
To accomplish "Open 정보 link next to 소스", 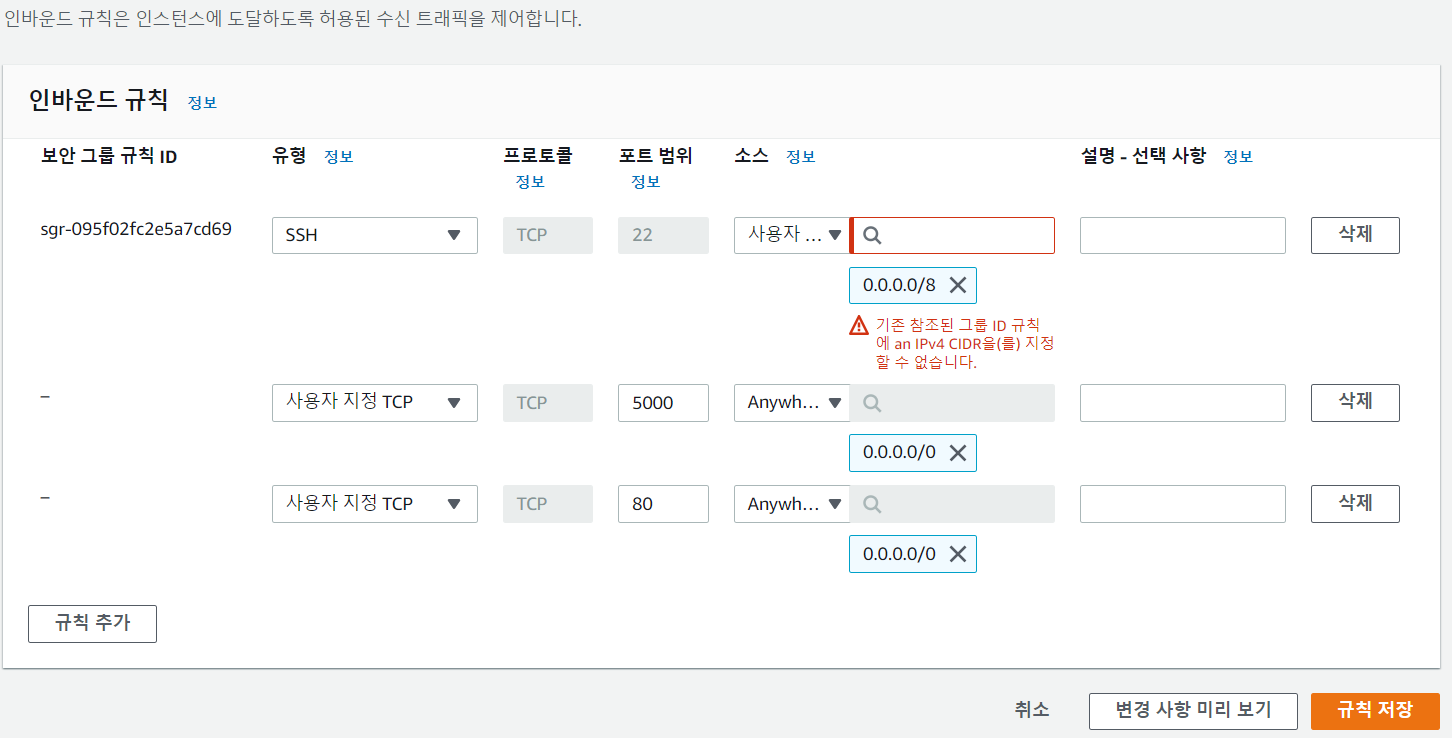I will pyautogui.click(x=800, y=157).
